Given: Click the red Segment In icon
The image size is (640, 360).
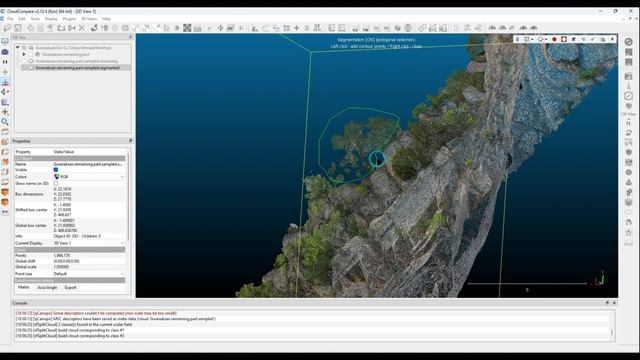Looking at the screenshot, I should (554, 39).
